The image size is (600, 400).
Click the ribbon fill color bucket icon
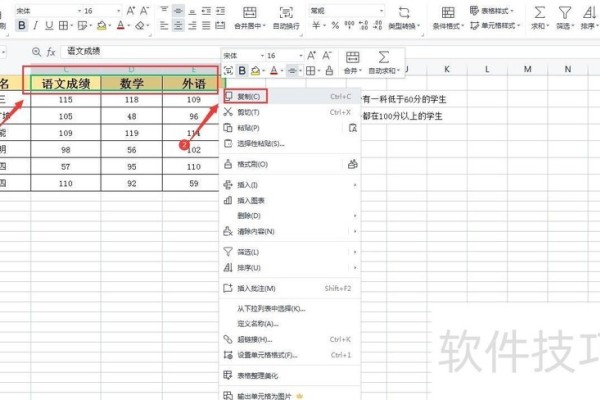(101, 26)
